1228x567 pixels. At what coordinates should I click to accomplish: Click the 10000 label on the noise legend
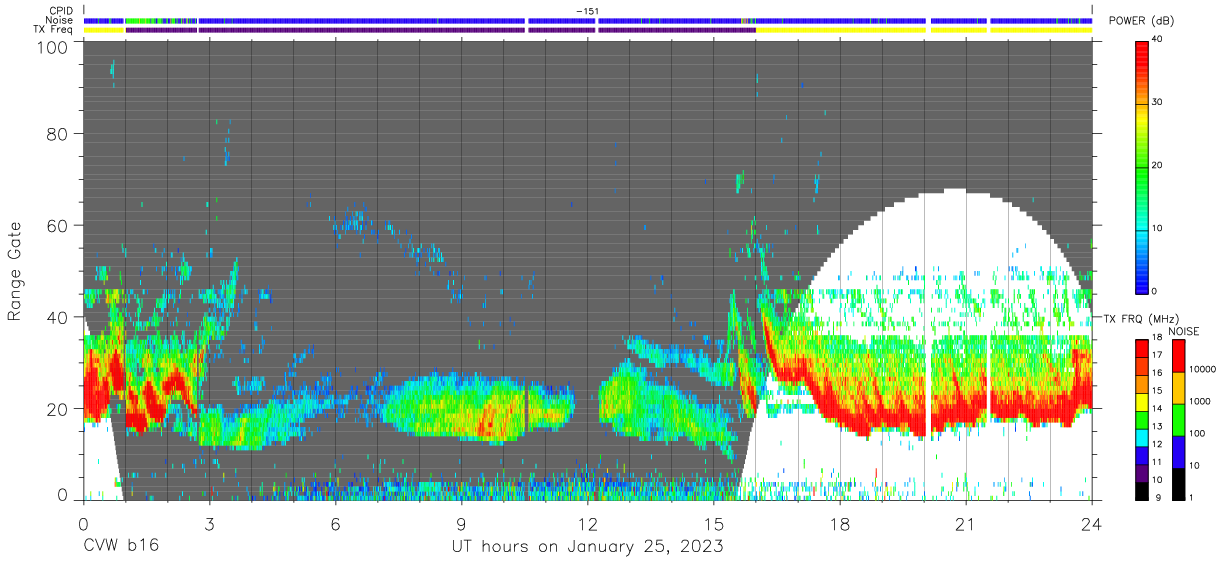(x=1203, y=369)
